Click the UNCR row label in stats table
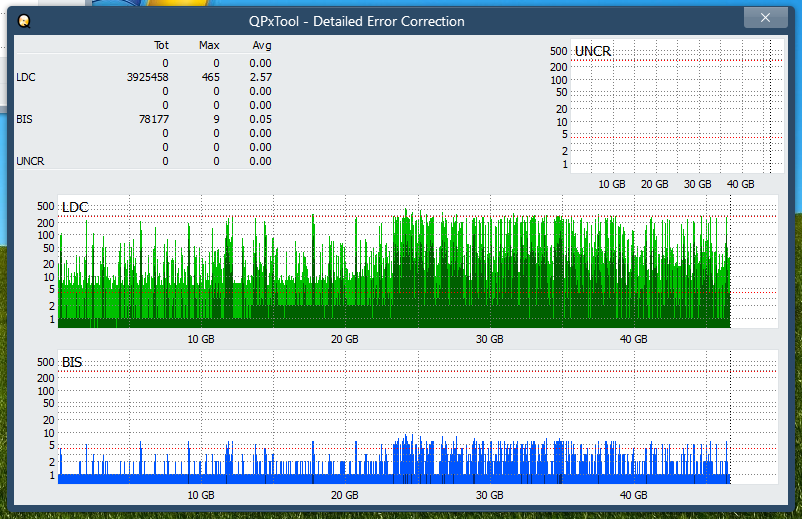This screenshot has height=519, width=802. click(30, 161)
